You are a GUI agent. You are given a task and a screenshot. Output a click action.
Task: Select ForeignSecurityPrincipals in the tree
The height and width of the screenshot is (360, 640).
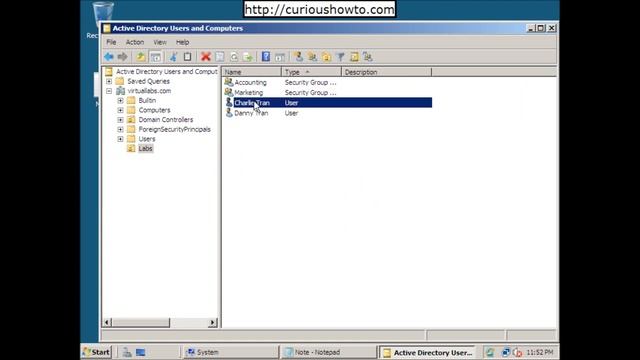coord(174,129)
